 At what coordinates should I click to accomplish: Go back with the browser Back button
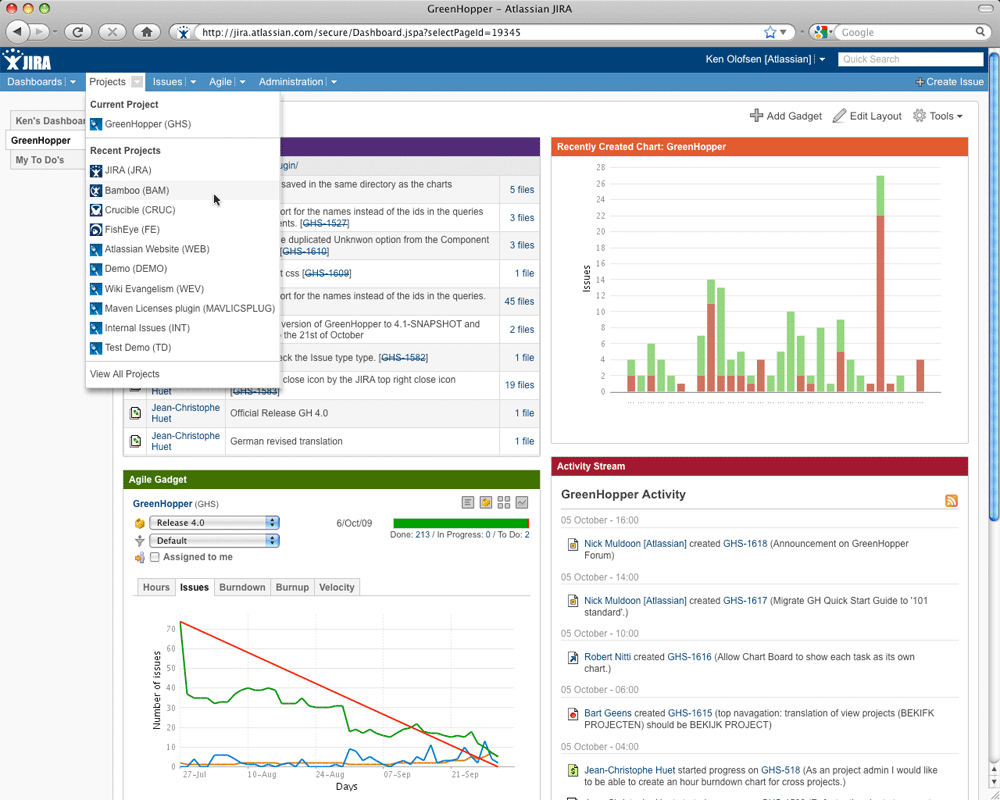pos(17,32)
